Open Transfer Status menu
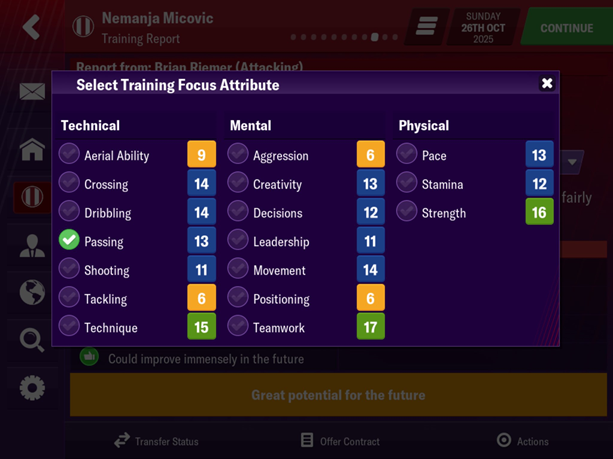The width and height of the screenshot is (613, 459). [155, 441]
